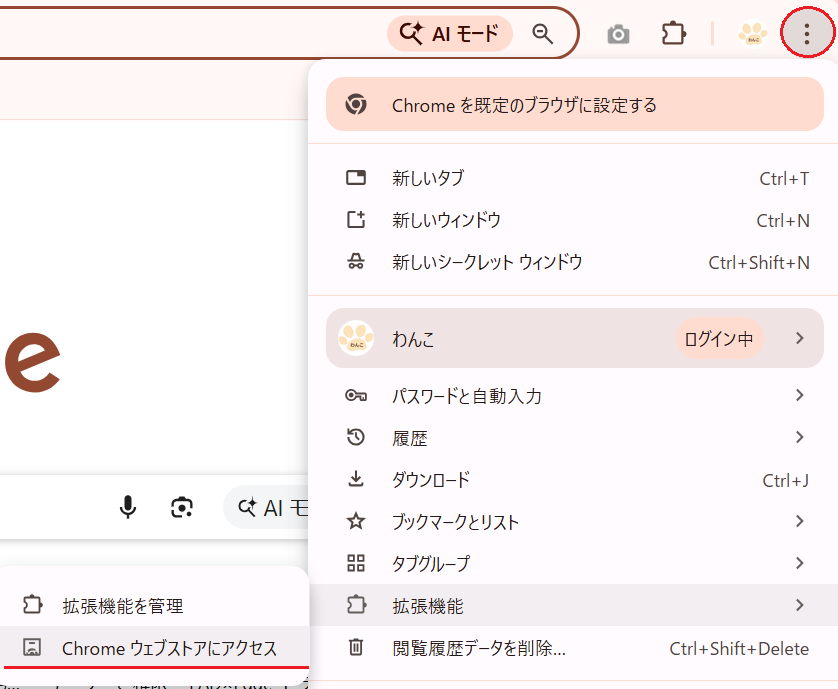Screen dimensions: 838x689
Task: Open 拡張機能を管理 from the submenu
Action: click(155, 605)
